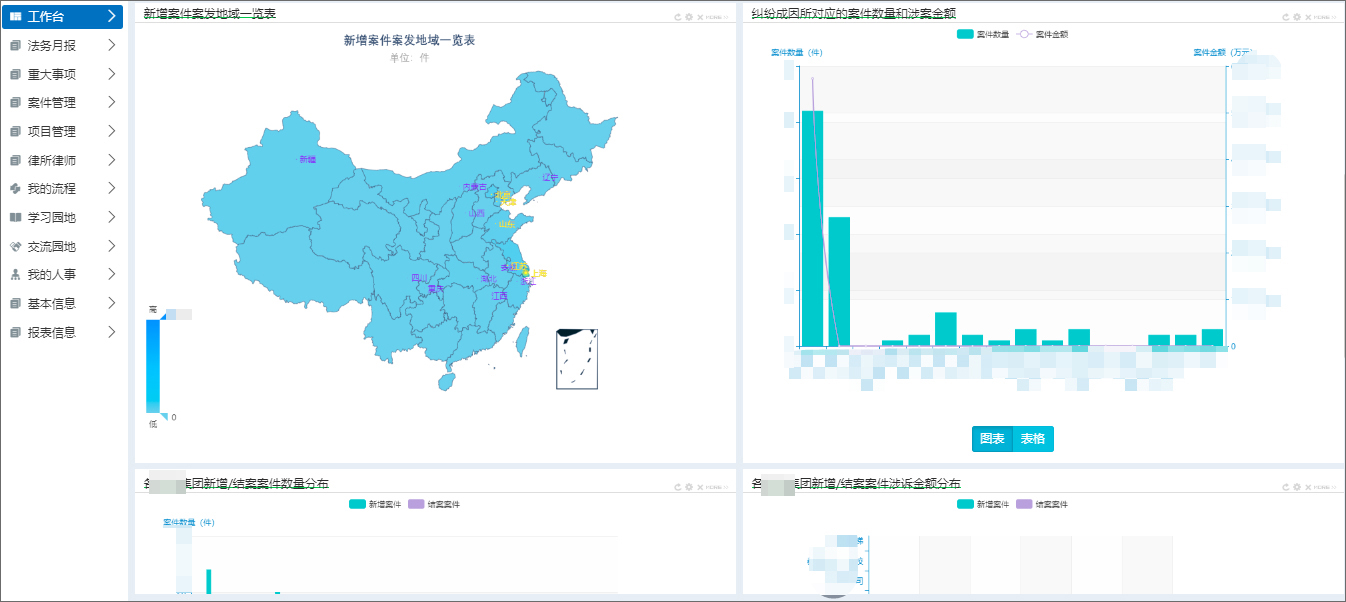Viewport: 1346px width, 602px height.
Task: Close the 案件涉诉金额分布 panel
Action: click(x=1308, y=487)
